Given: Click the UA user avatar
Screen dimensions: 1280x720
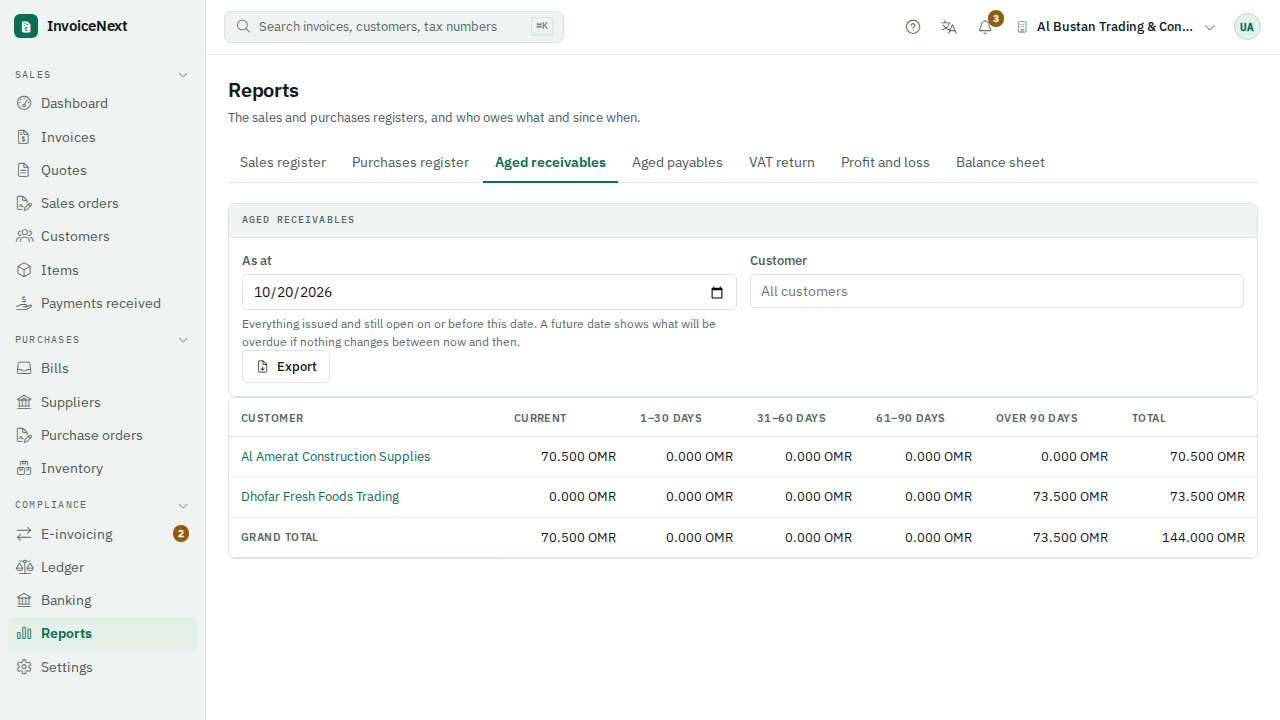Looking at the screenshot, I should (1247, 27).
